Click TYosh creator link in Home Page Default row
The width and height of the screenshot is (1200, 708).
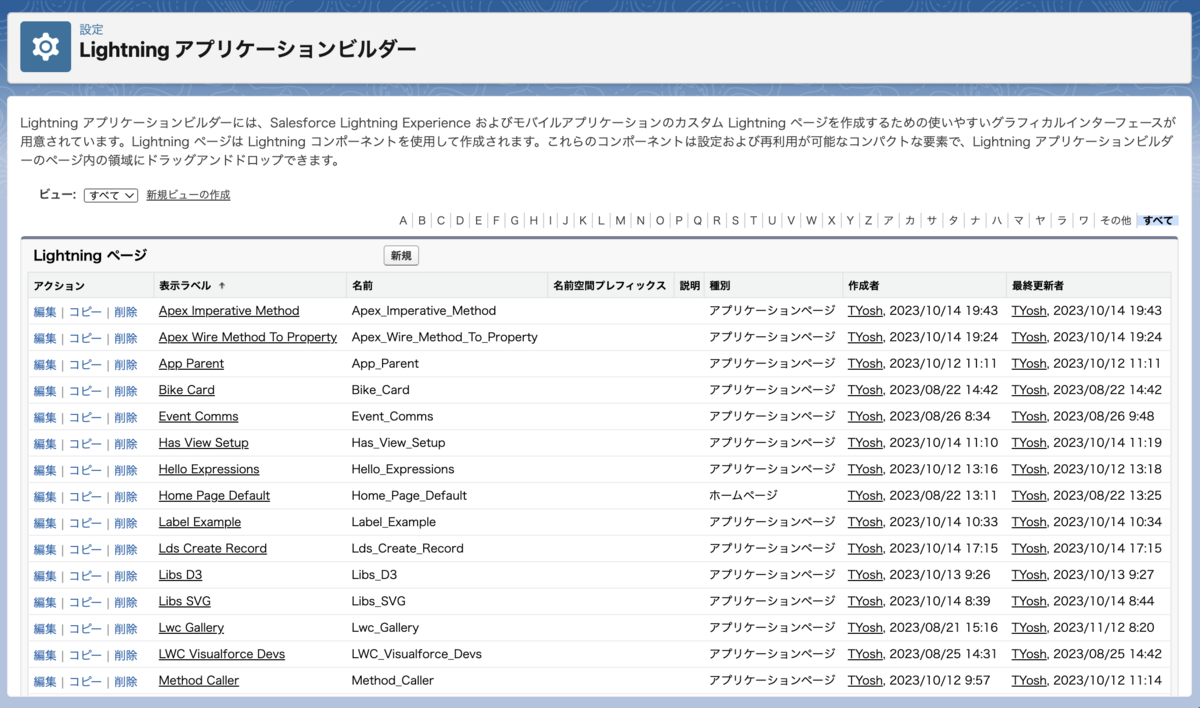(865, 496)
